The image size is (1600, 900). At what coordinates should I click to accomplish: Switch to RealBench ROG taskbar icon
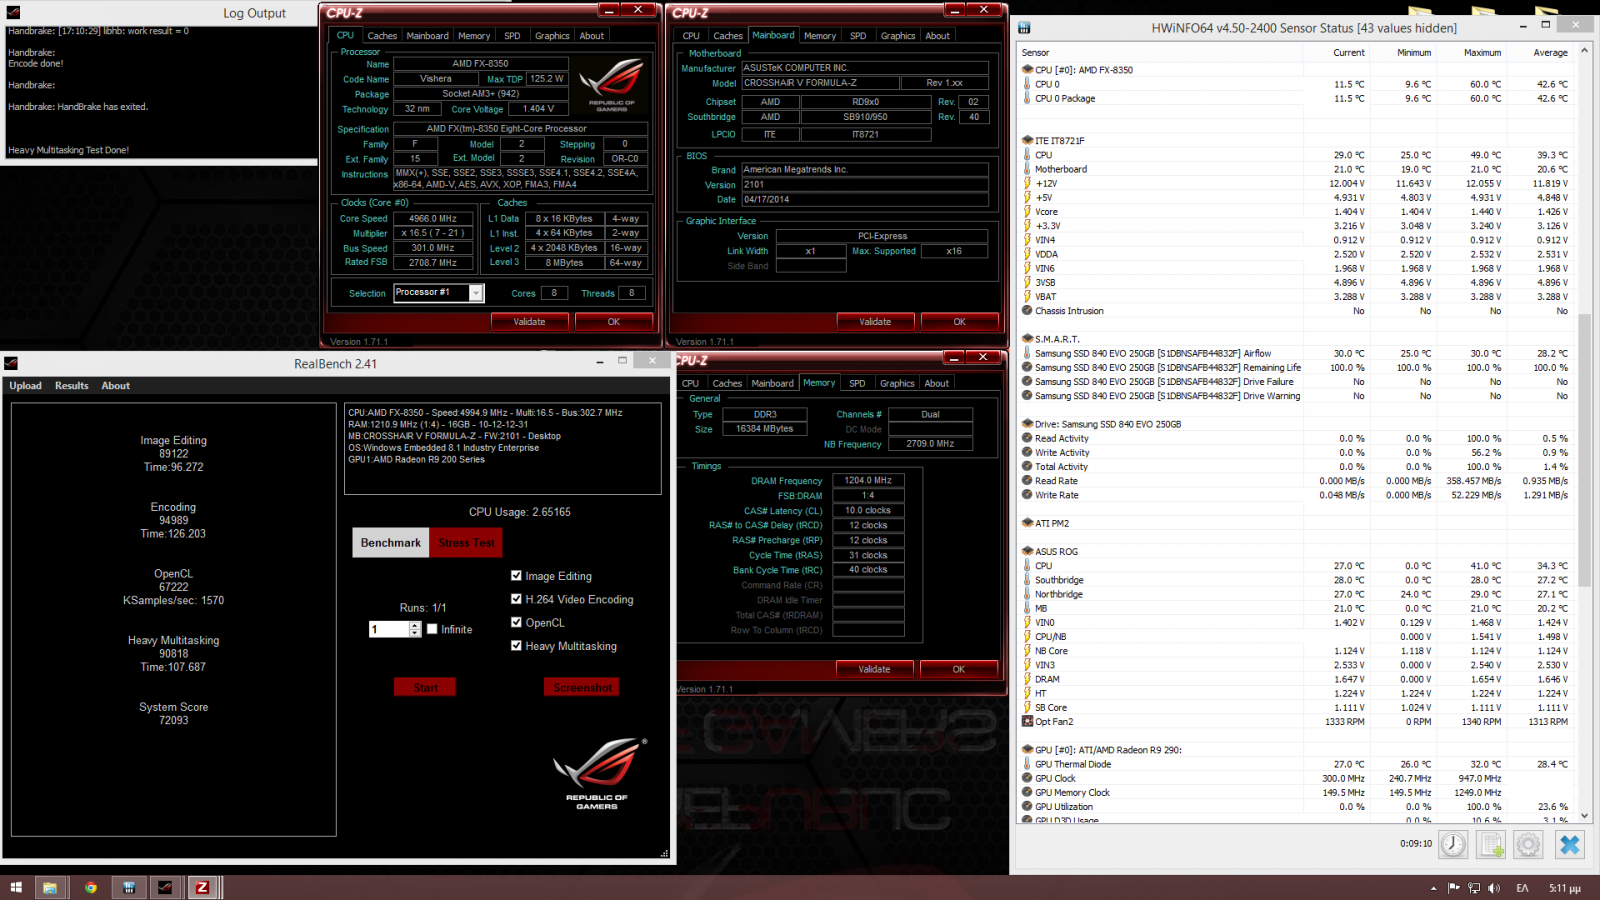(165, 887)
